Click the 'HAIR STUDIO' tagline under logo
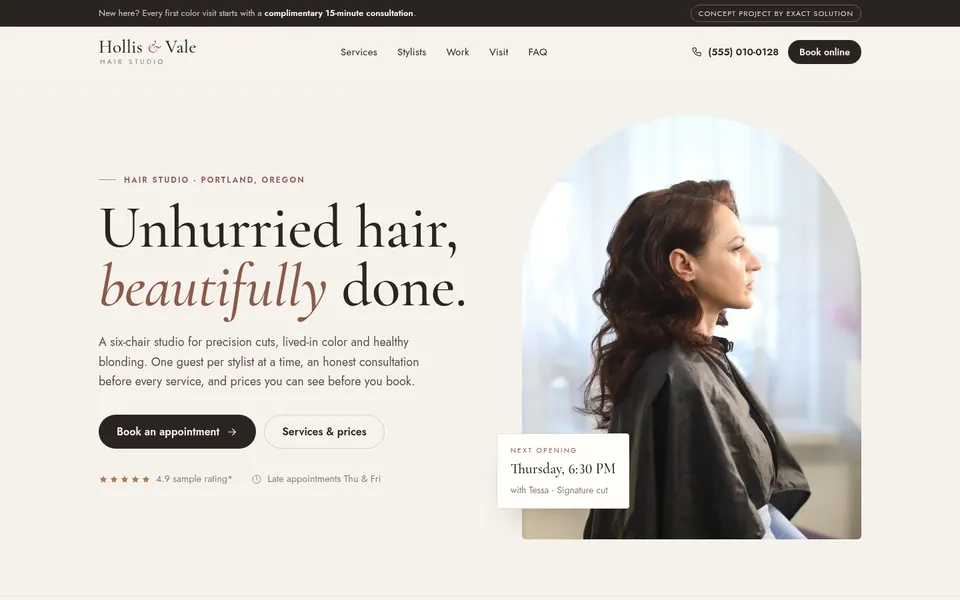 click(x=132, y=62)
